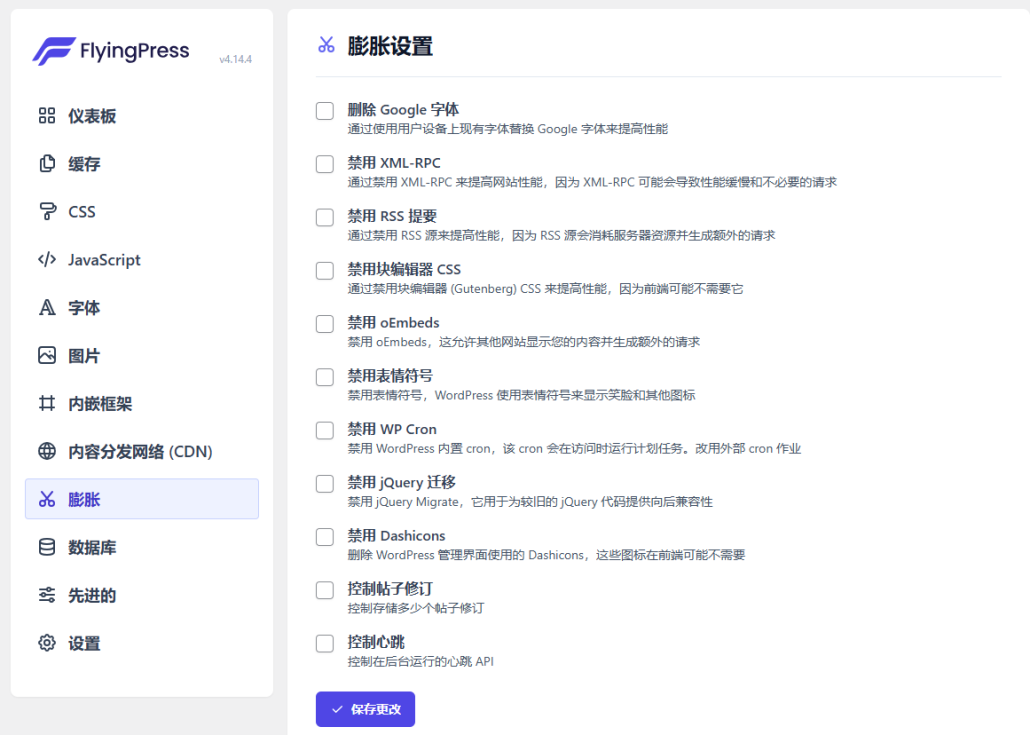Check the 禁用 XML-RPC box
Screen dimensions: 1030x735
(x=324, y=164)
